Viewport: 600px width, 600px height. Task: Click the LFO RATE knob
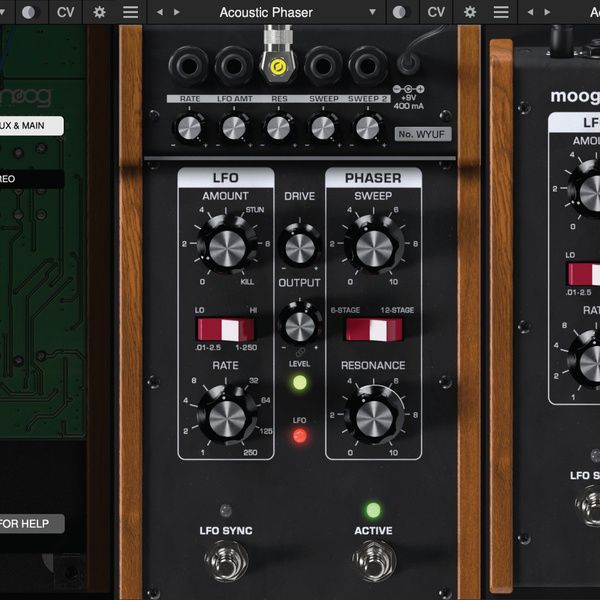click(227, 415)
